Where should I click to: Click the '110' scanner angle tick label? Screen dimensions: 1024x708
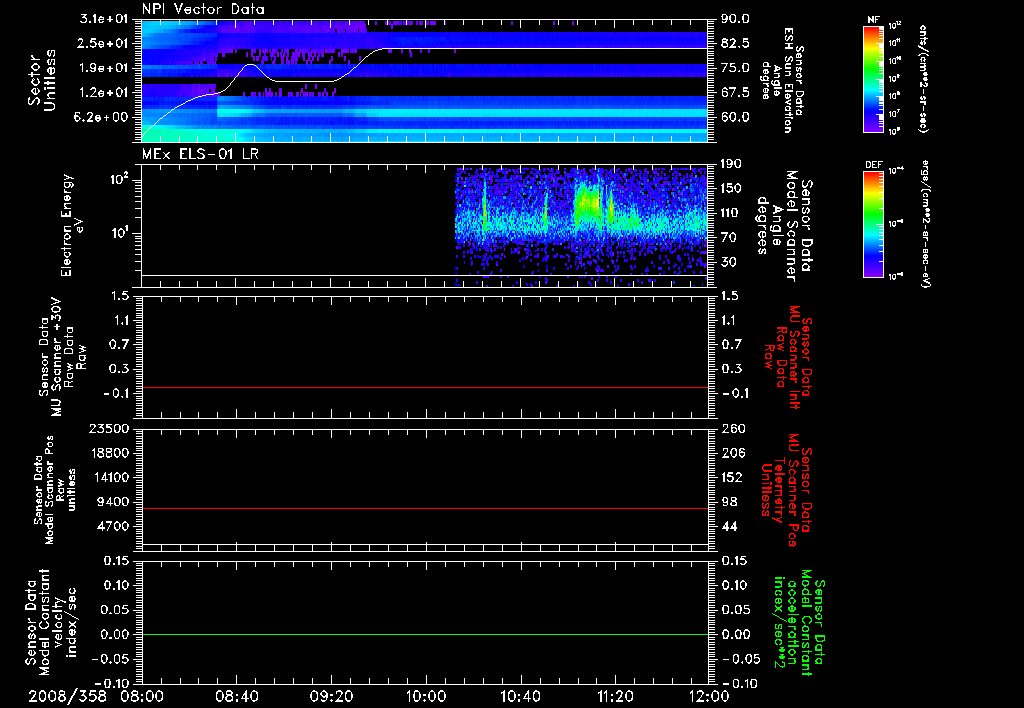pos(731,213)
